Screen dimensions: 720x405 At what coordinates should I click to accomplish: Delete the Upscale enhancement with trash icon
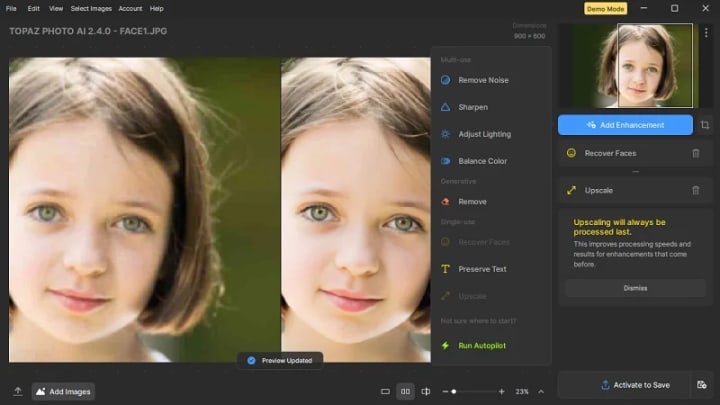pos(696,190)
